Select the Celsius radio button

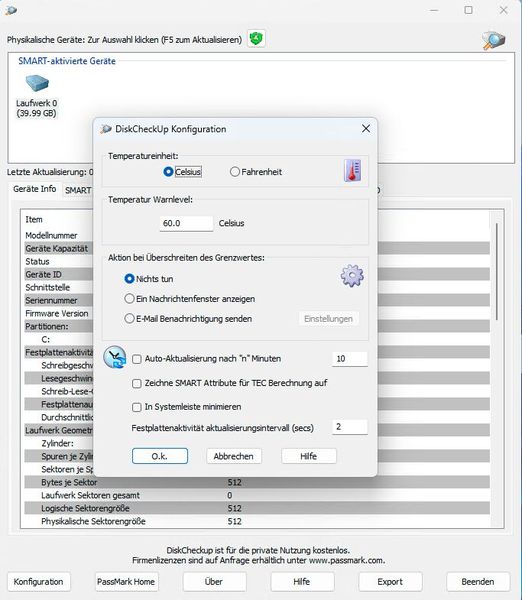(x=168, y=172)
